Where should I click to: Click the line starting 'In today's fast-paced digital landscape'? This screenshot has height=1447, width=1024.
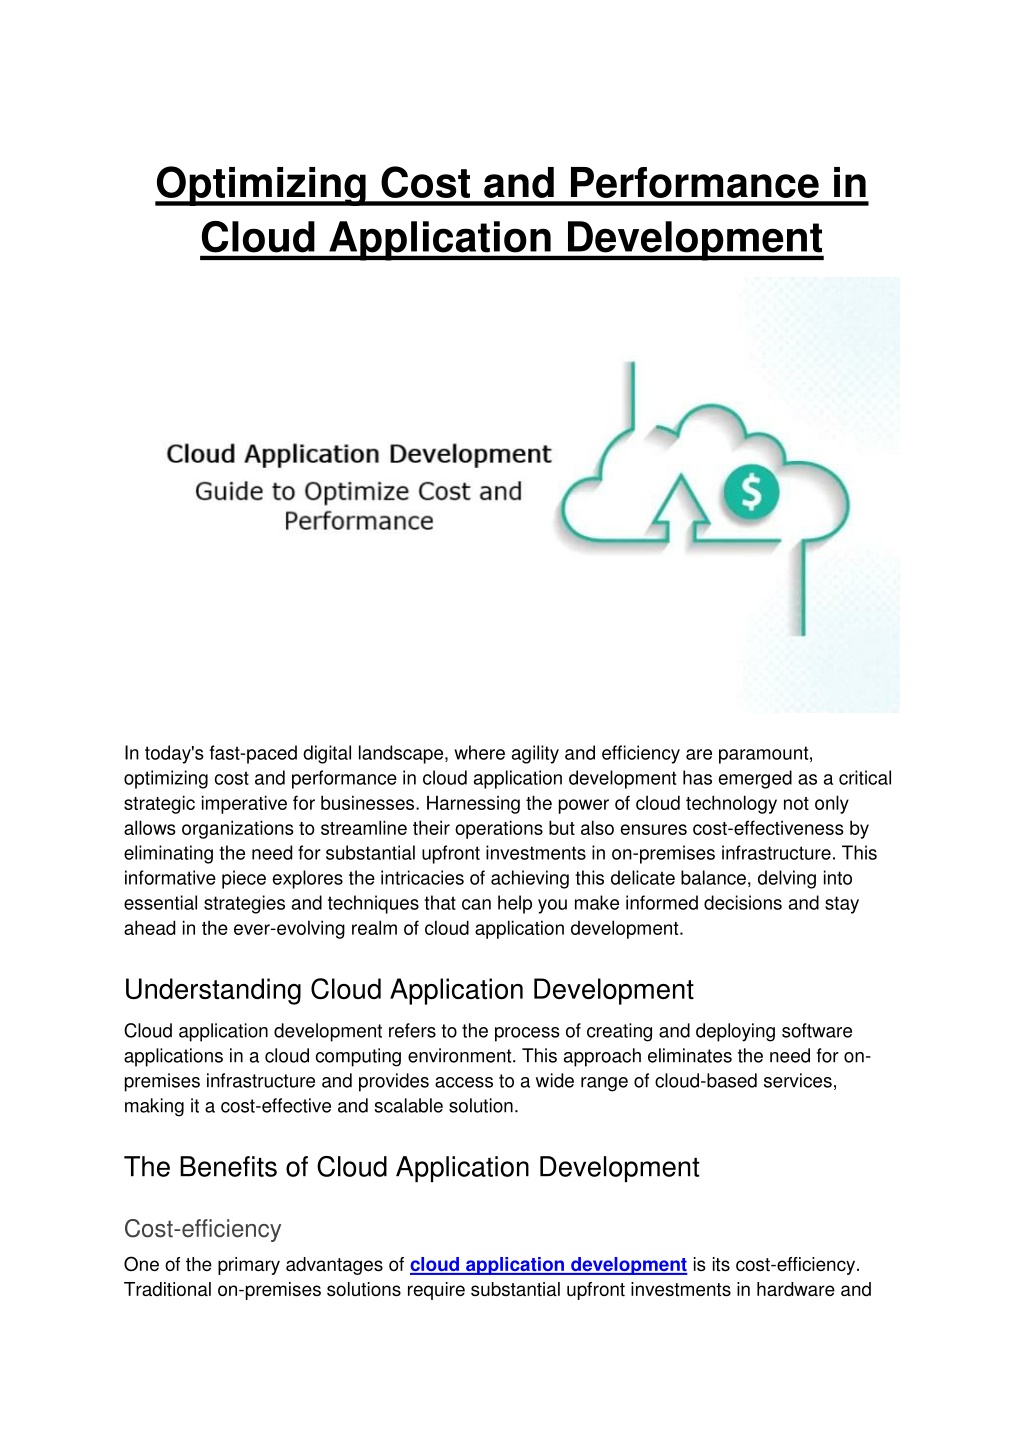tap(469, 754)
